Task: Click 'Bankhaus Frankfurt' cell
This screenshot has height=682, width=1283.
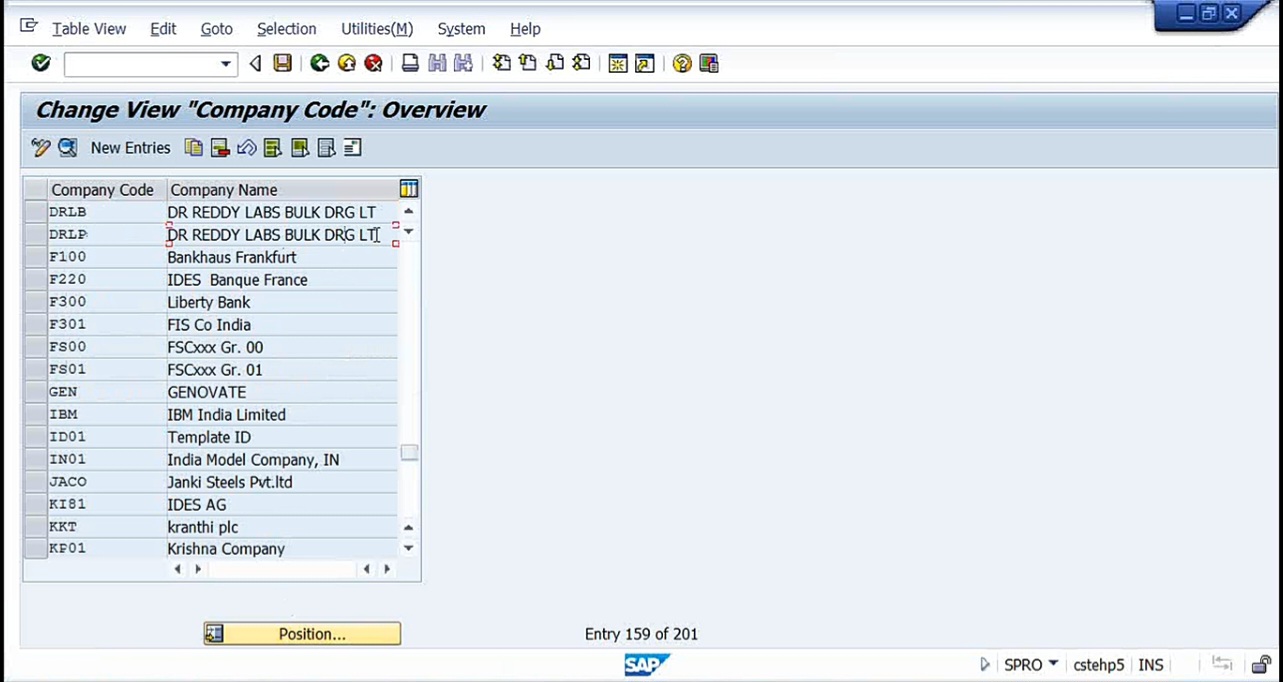Action: tap(281, 257)
